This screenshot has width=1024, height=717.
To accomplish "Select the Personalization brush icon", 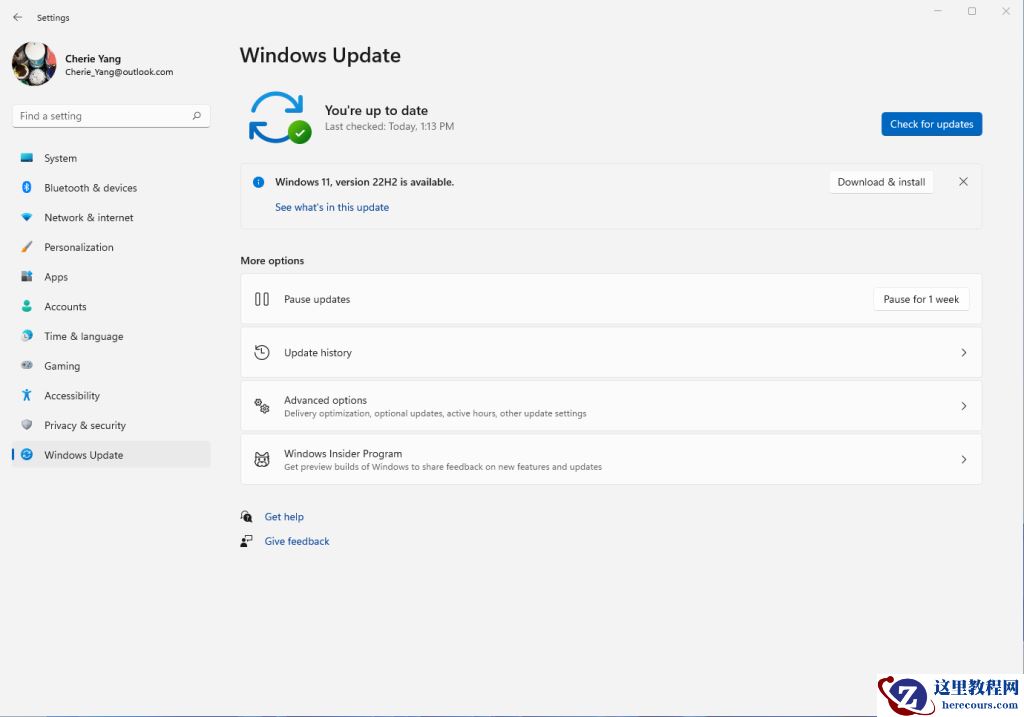I will pyautogui.click(x=27, y=247).
